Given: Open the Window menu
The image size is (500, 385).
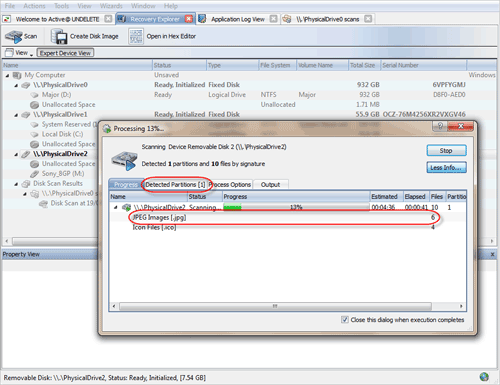Looking at the screenshot, I should (143, 6).
